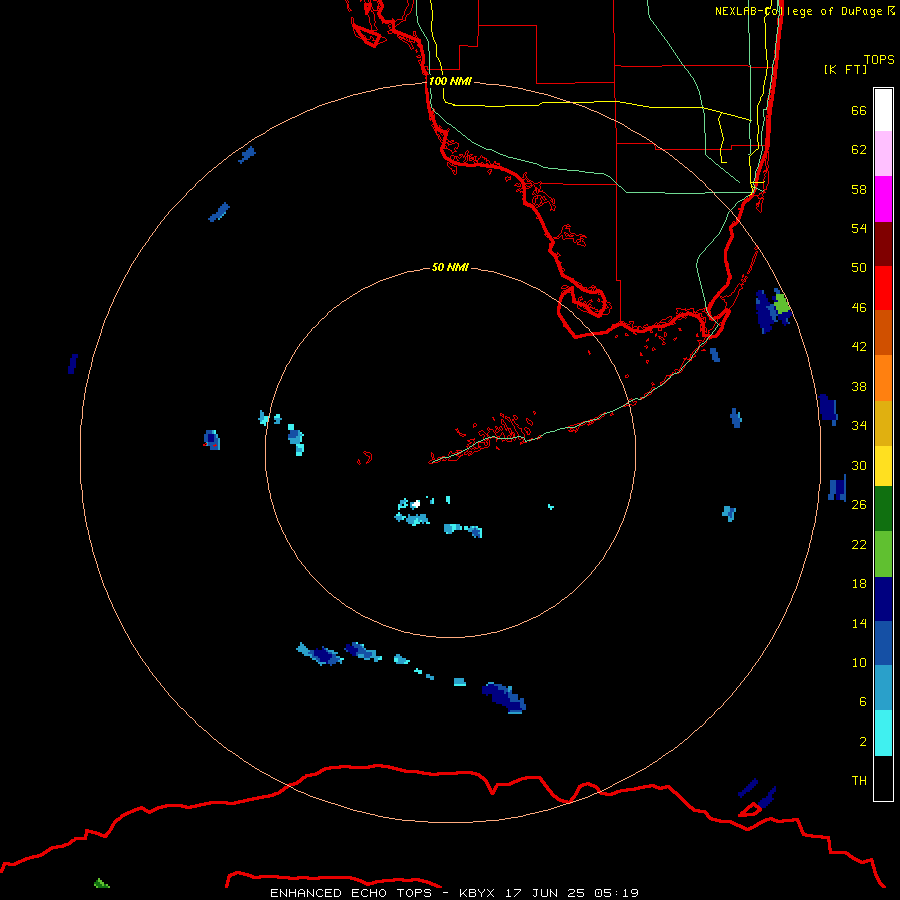
Task: Click the dark orange legend swatch
Action: click(883, 333)
